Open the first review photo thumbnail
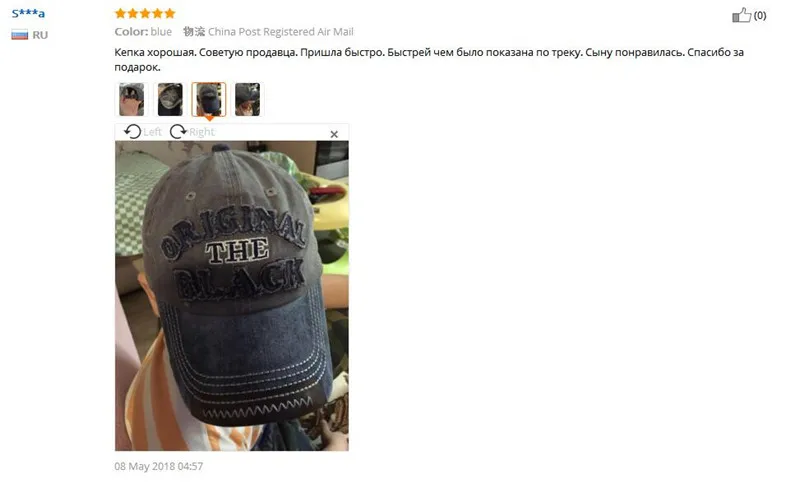 131,99
